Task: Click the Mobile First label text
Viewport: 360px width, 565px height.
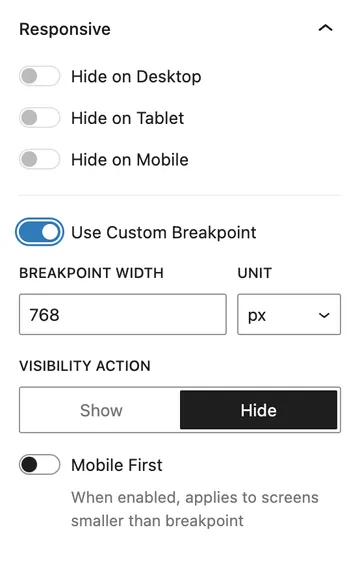Action: pyautogui.click(x=117, y=465)
